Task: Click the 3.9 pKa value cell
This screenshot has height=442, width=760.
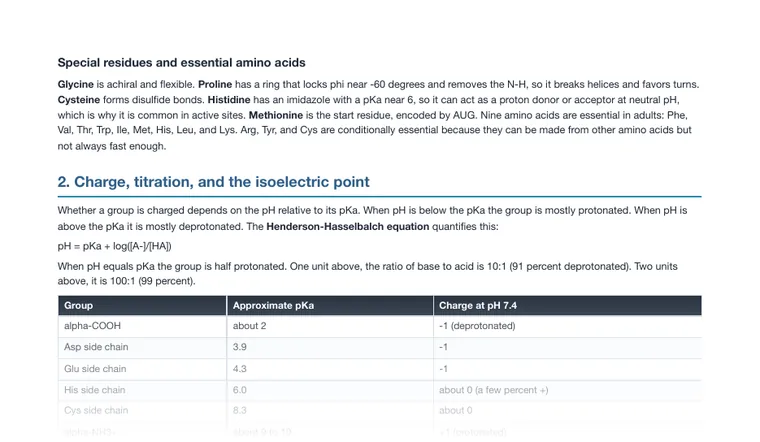Action: click(330, 347)
